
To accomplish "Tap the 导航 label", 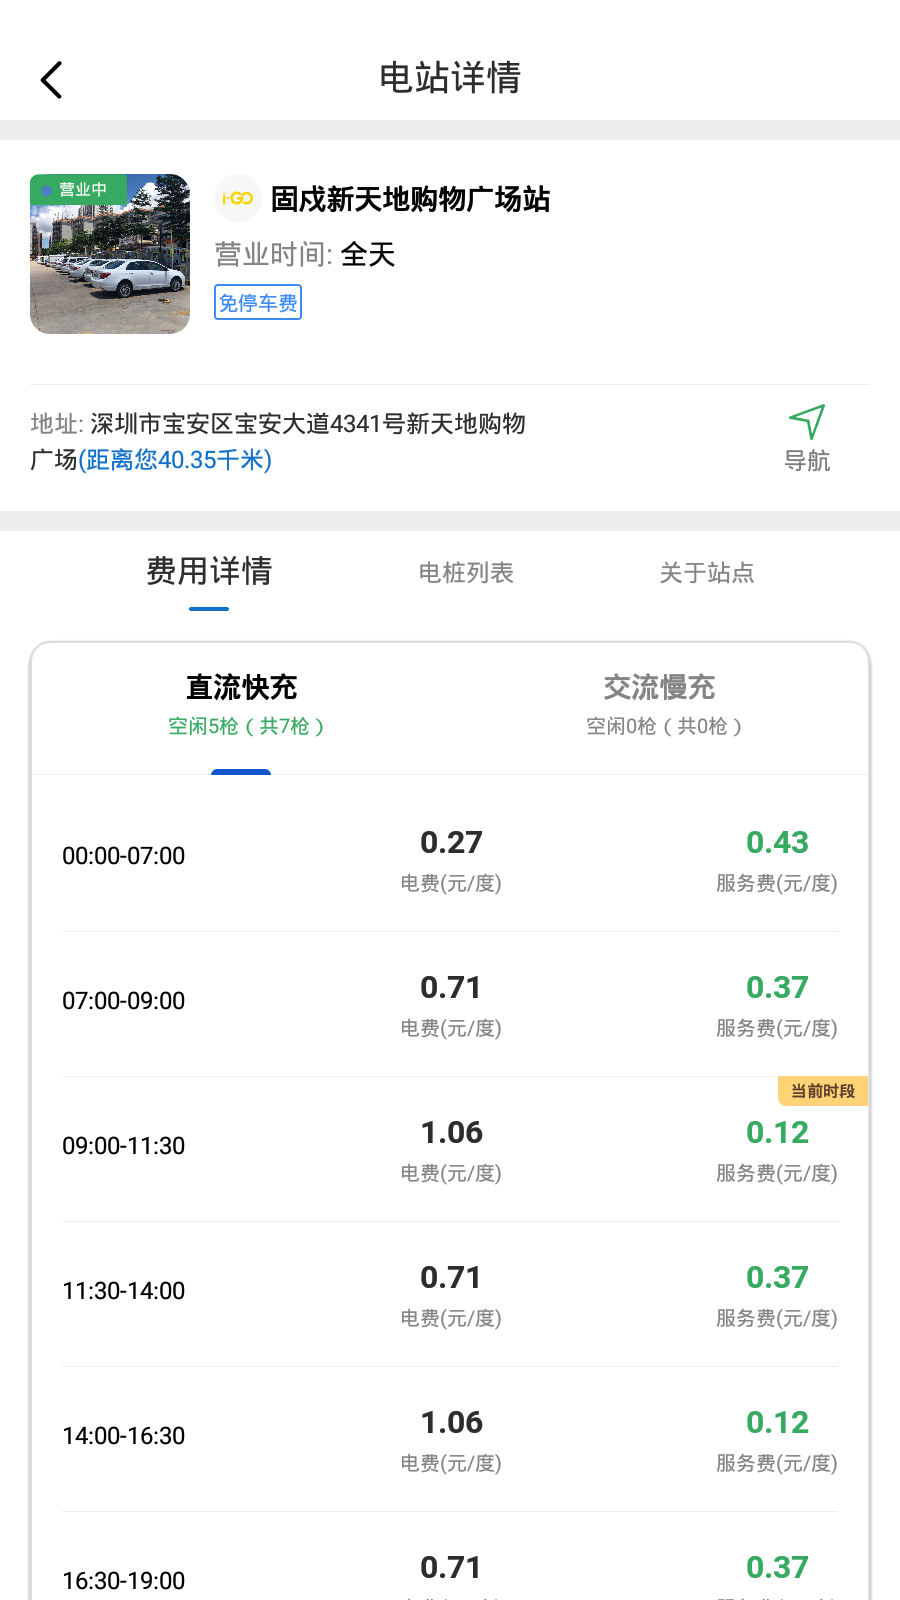I will 807,461.
